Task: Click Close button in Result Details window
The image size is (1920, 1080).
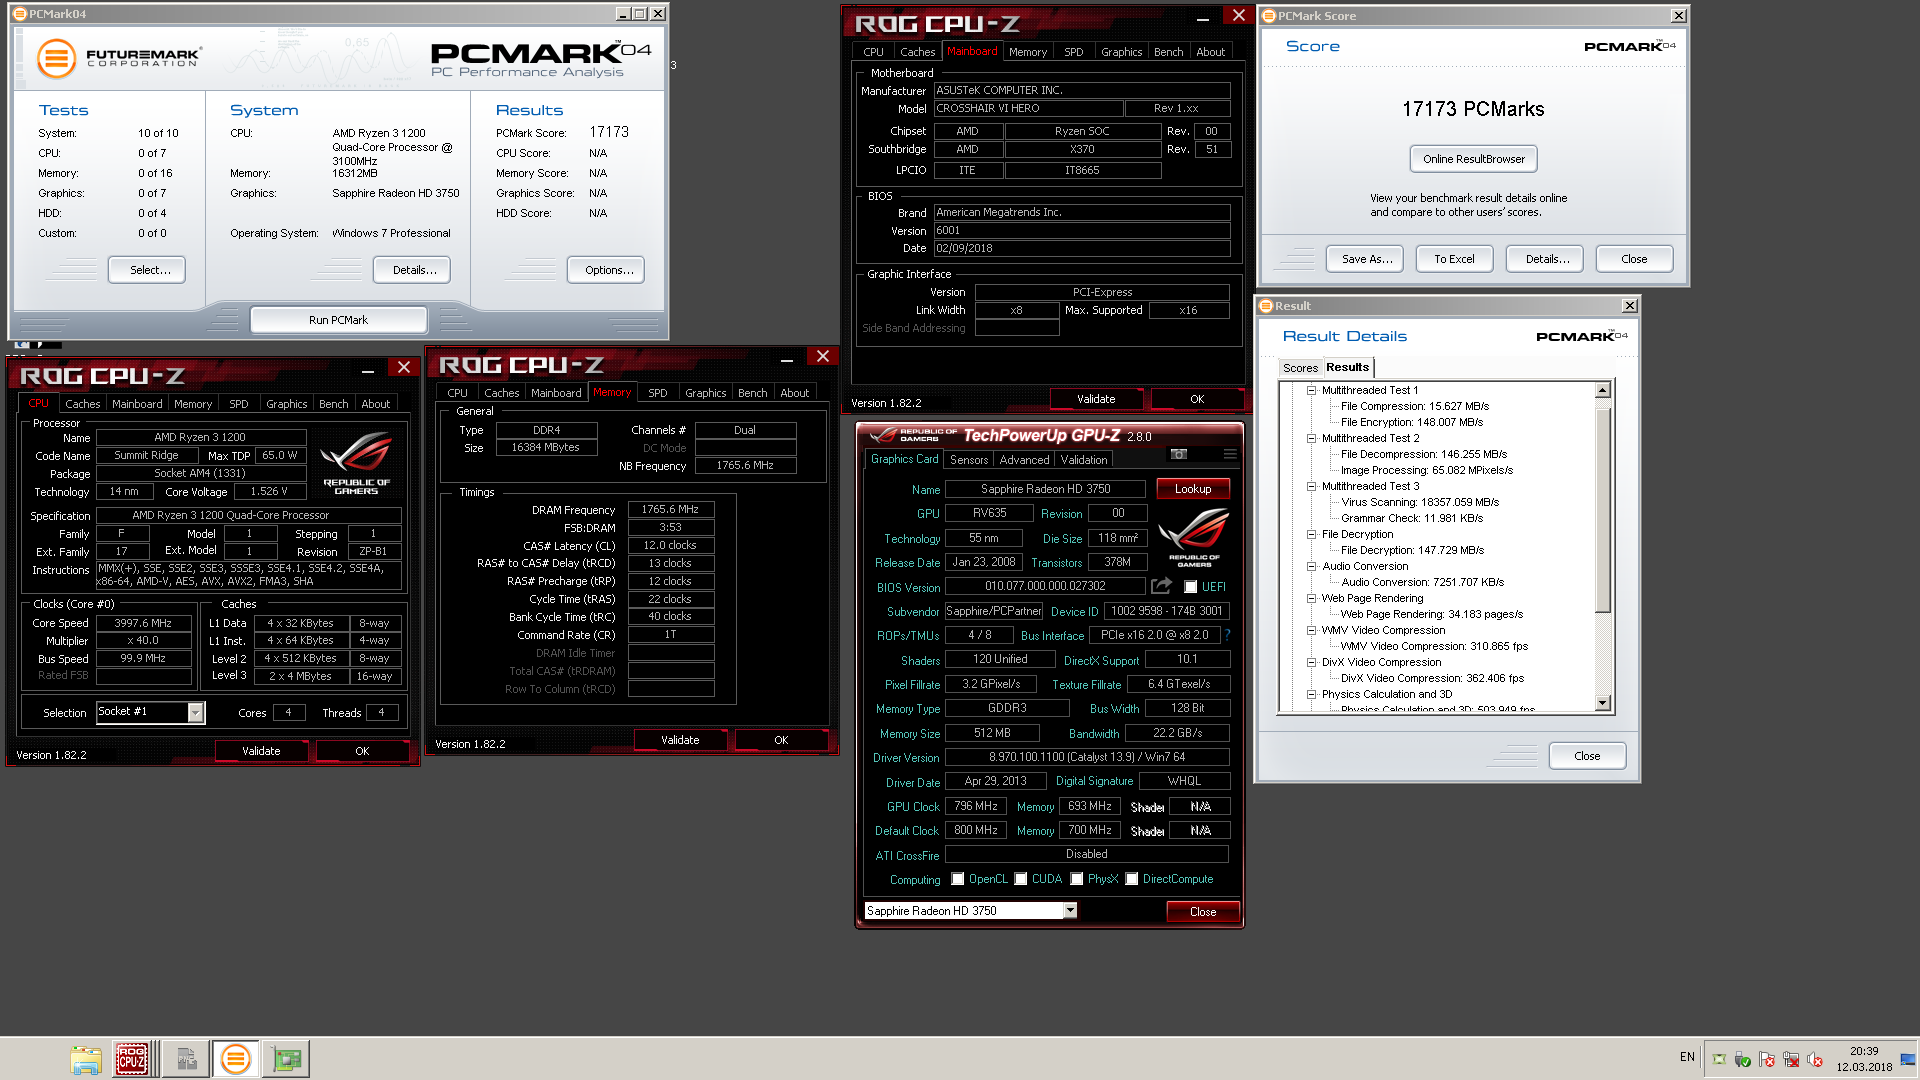Action: tap(1587, 756)
